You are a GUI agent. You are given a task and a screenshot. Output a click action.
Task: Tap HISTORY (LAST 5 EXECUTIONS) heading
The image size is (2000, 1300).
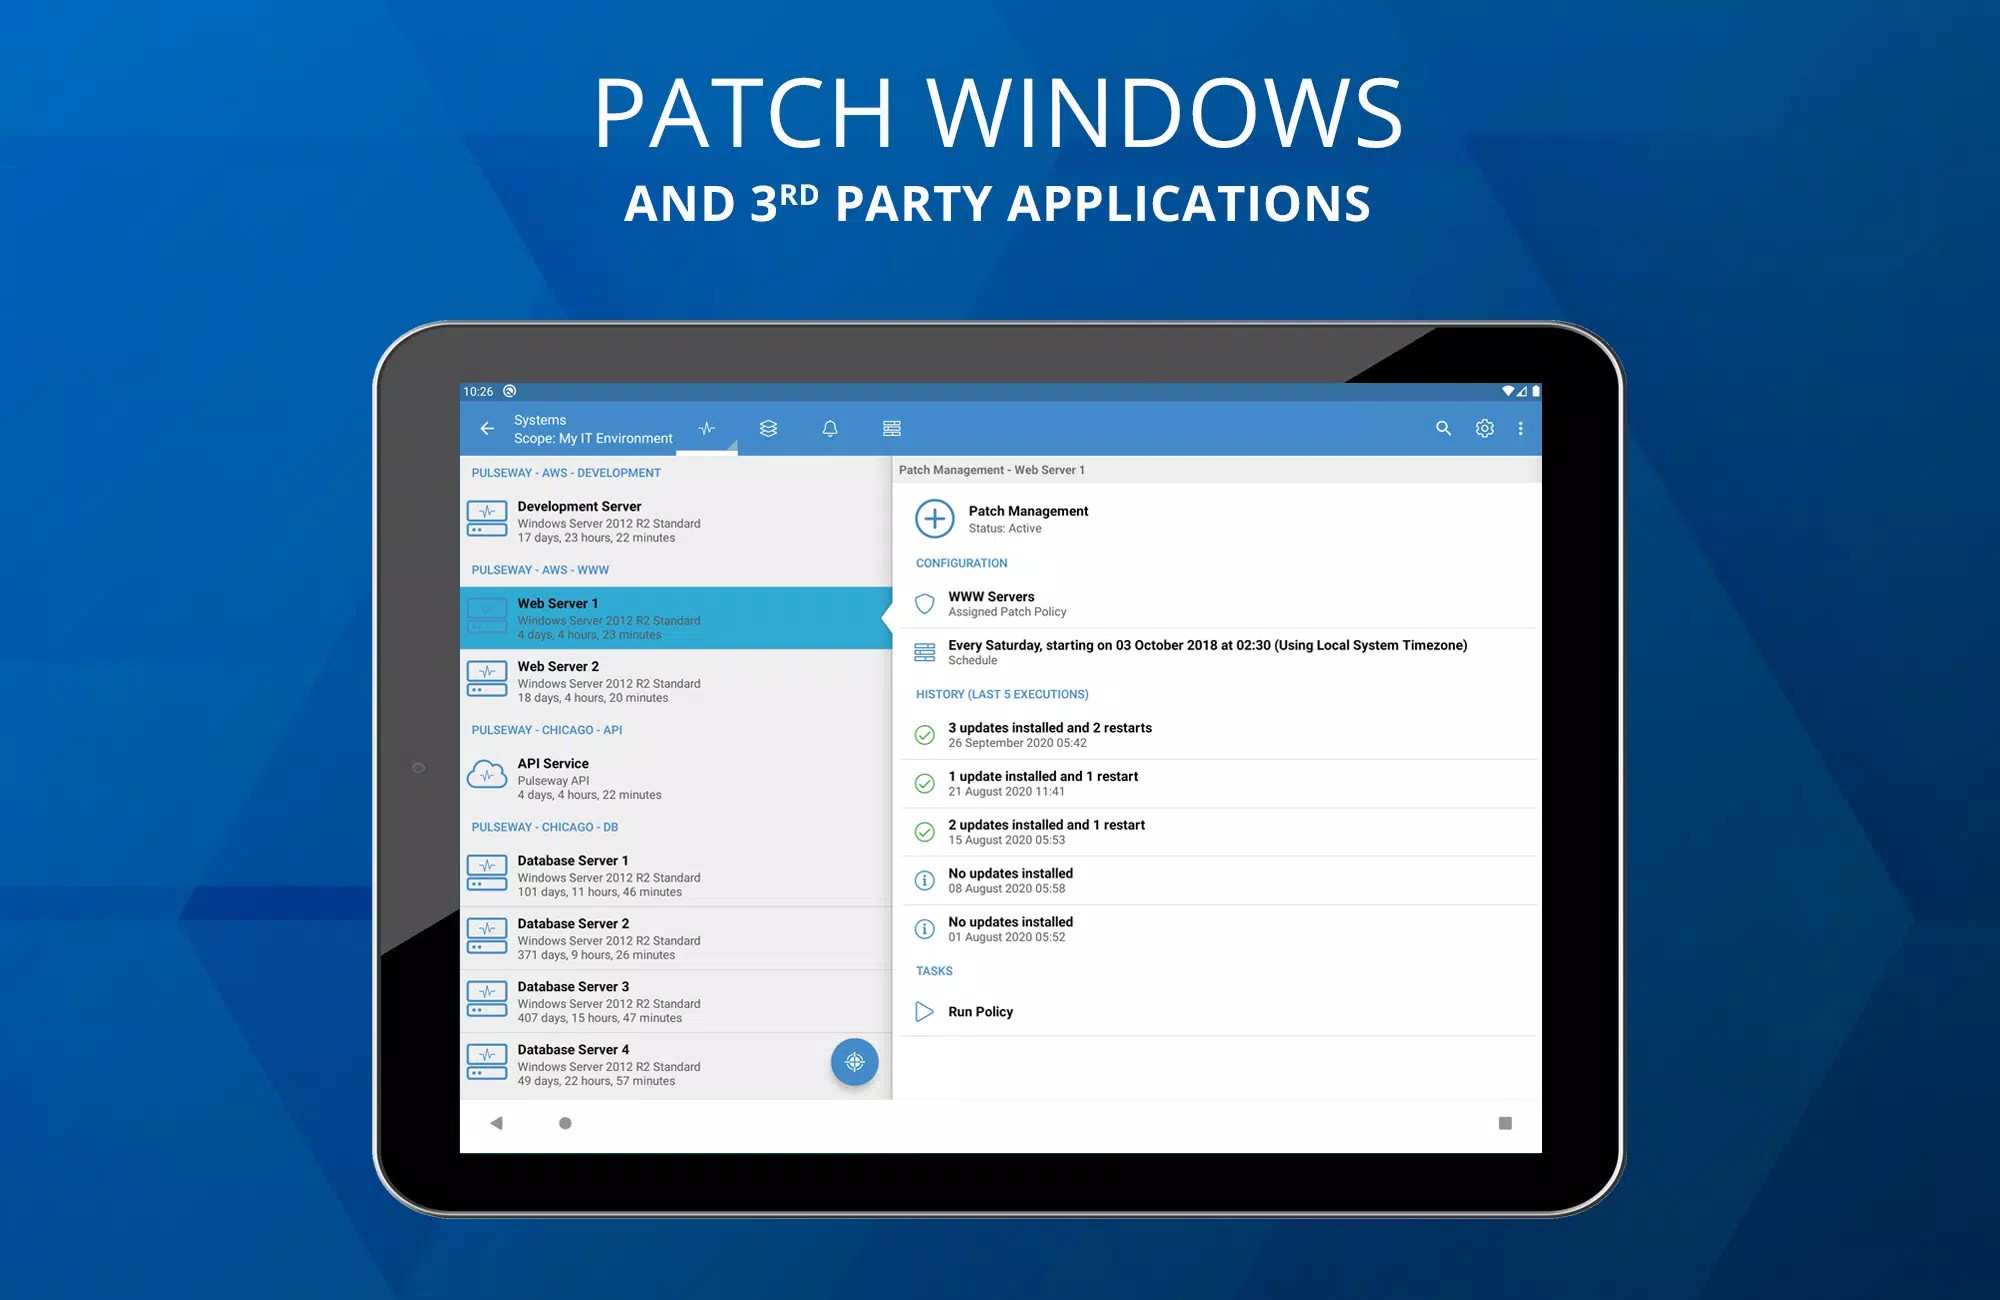1002,694
